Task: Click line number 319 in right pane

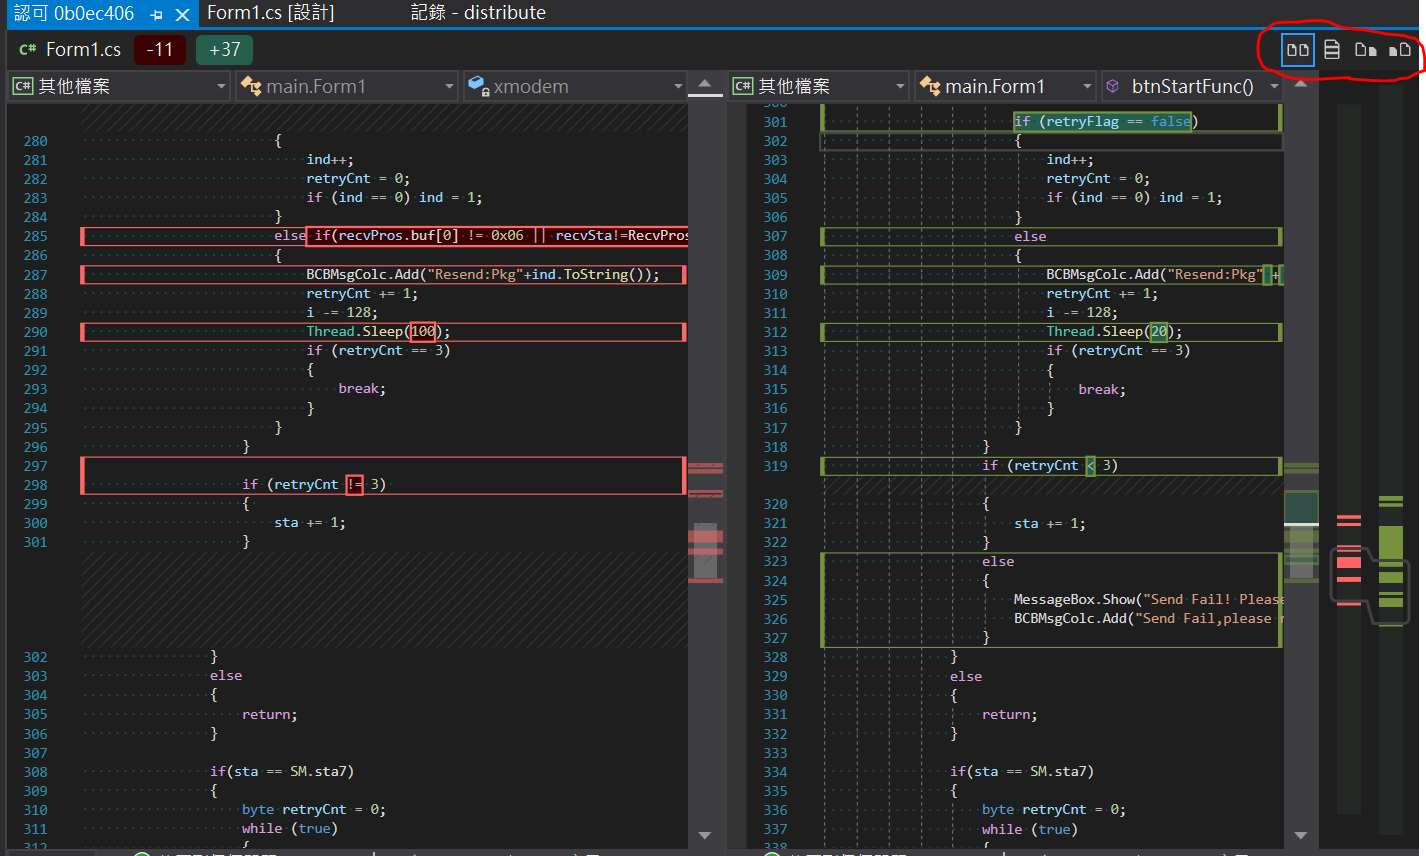Action: pos(775,466)
